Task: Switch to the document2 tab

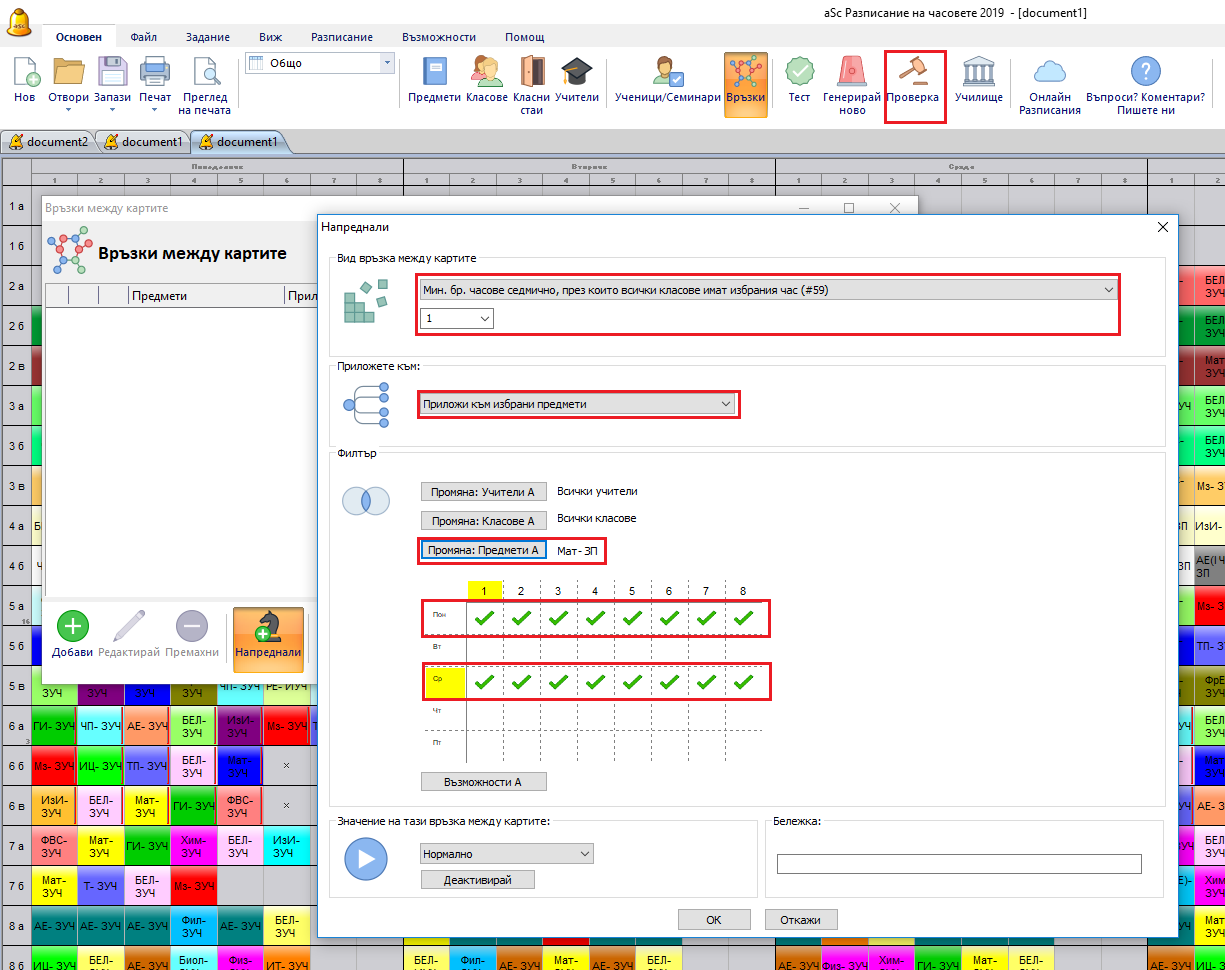Action: pyautogui.click(x=48, y=142)
